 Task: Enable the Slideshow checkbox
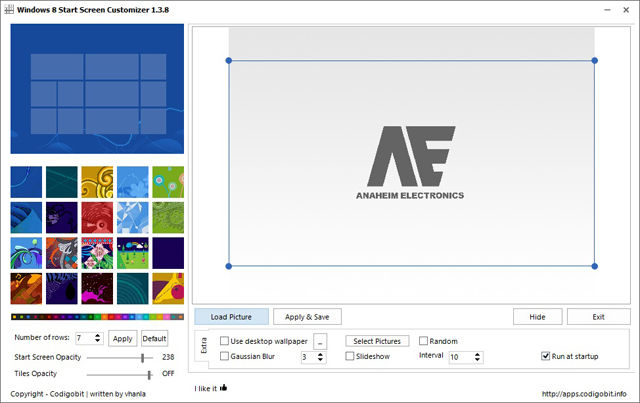pyautogui.click(x=350, y=356)
